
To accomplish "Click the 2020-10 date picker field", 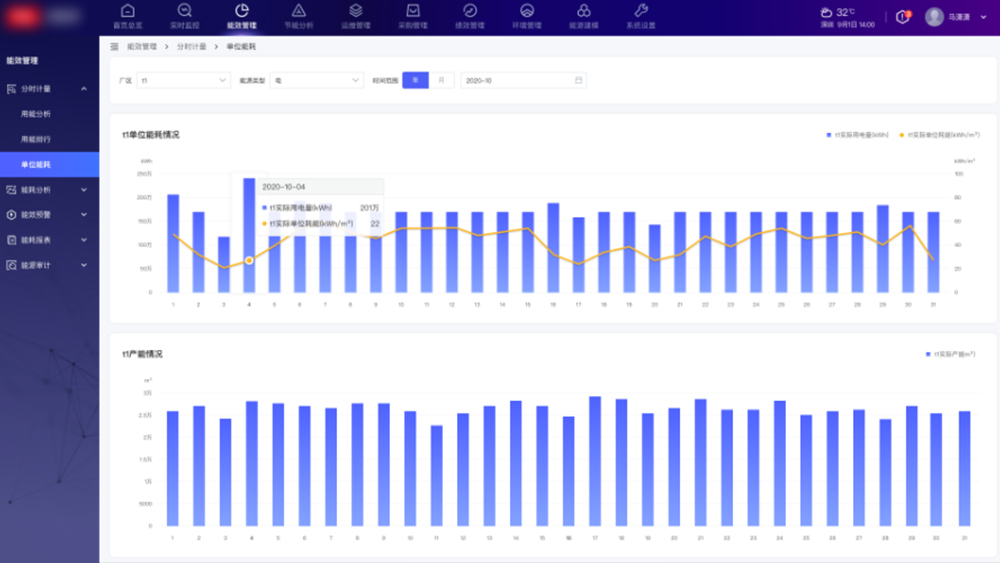I will (522, 80).
